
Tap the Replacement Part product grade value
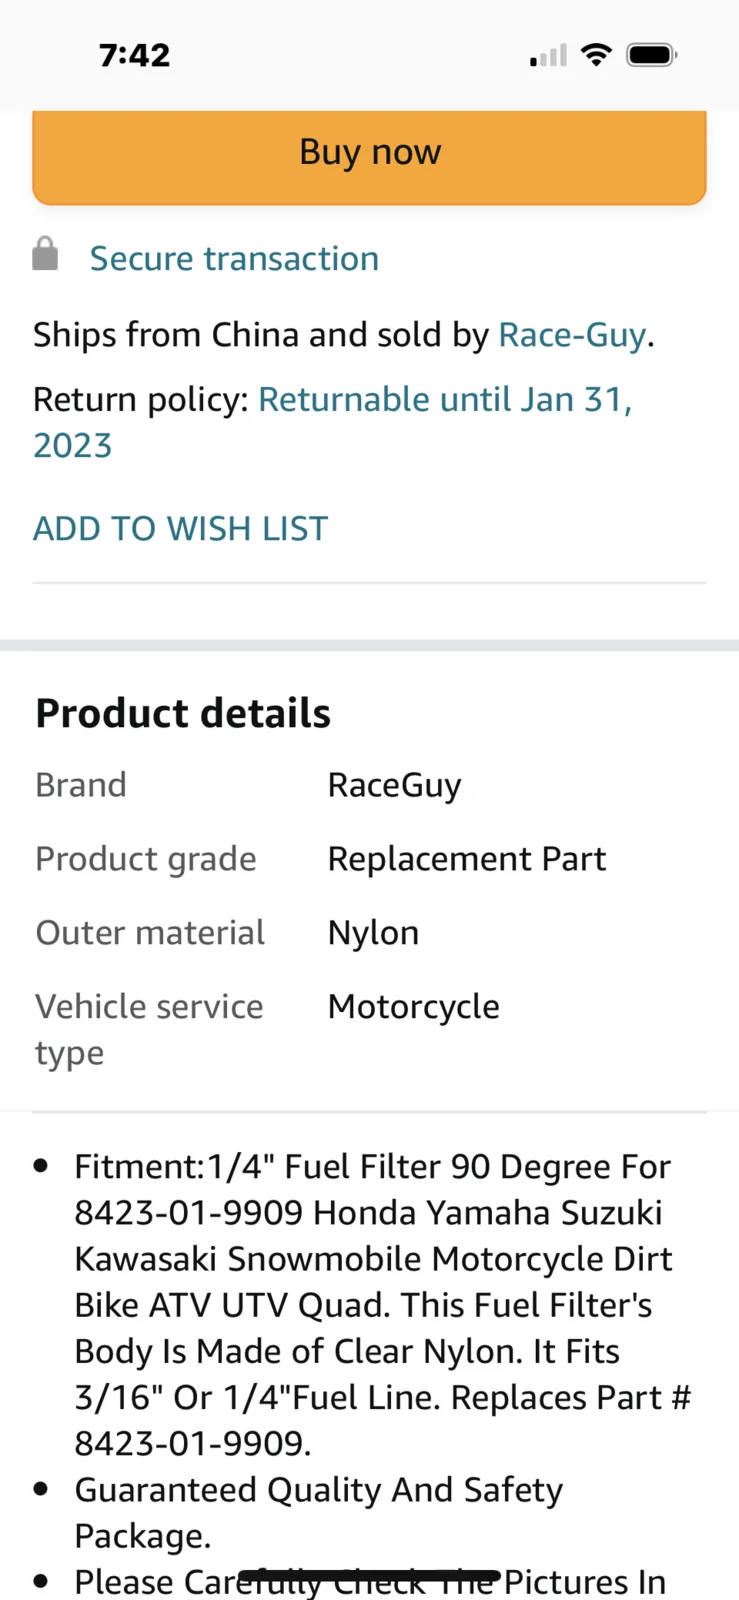(466, 859)
